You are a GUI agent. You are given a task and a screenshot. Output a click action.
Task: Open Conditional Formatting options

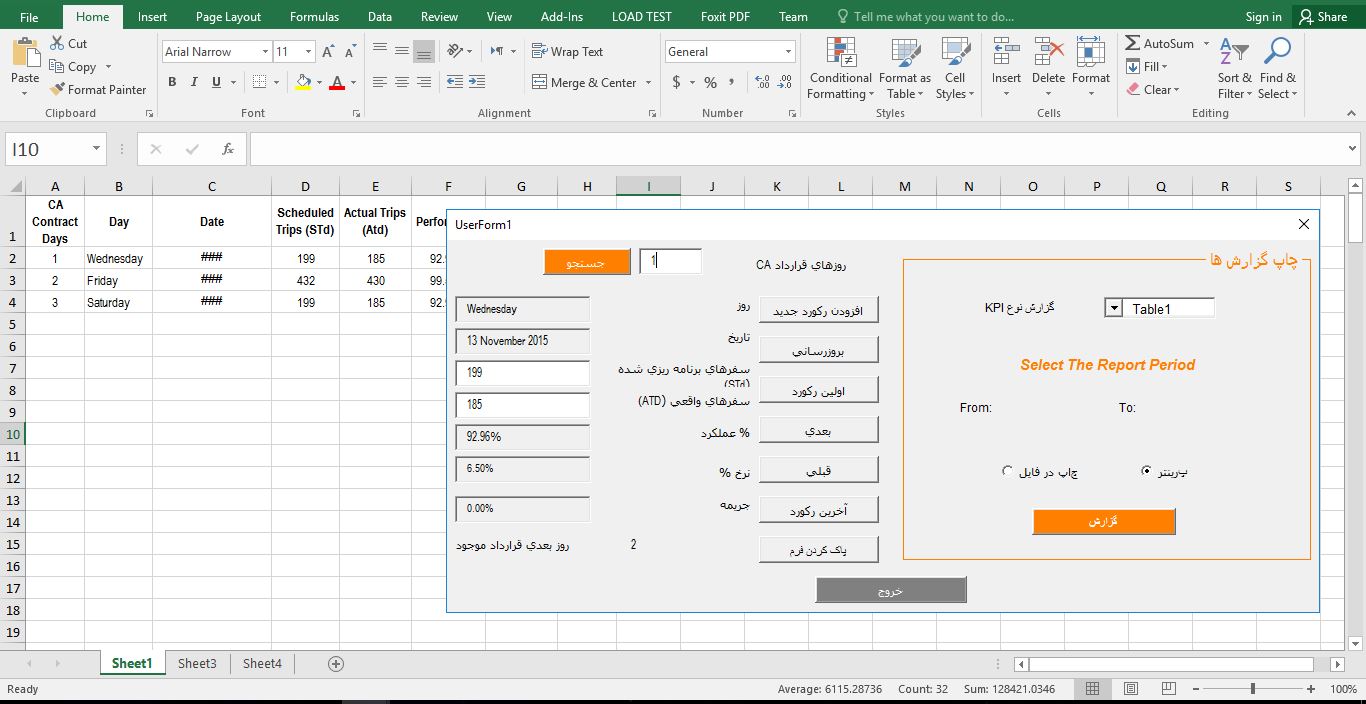[x=839, y=68]
